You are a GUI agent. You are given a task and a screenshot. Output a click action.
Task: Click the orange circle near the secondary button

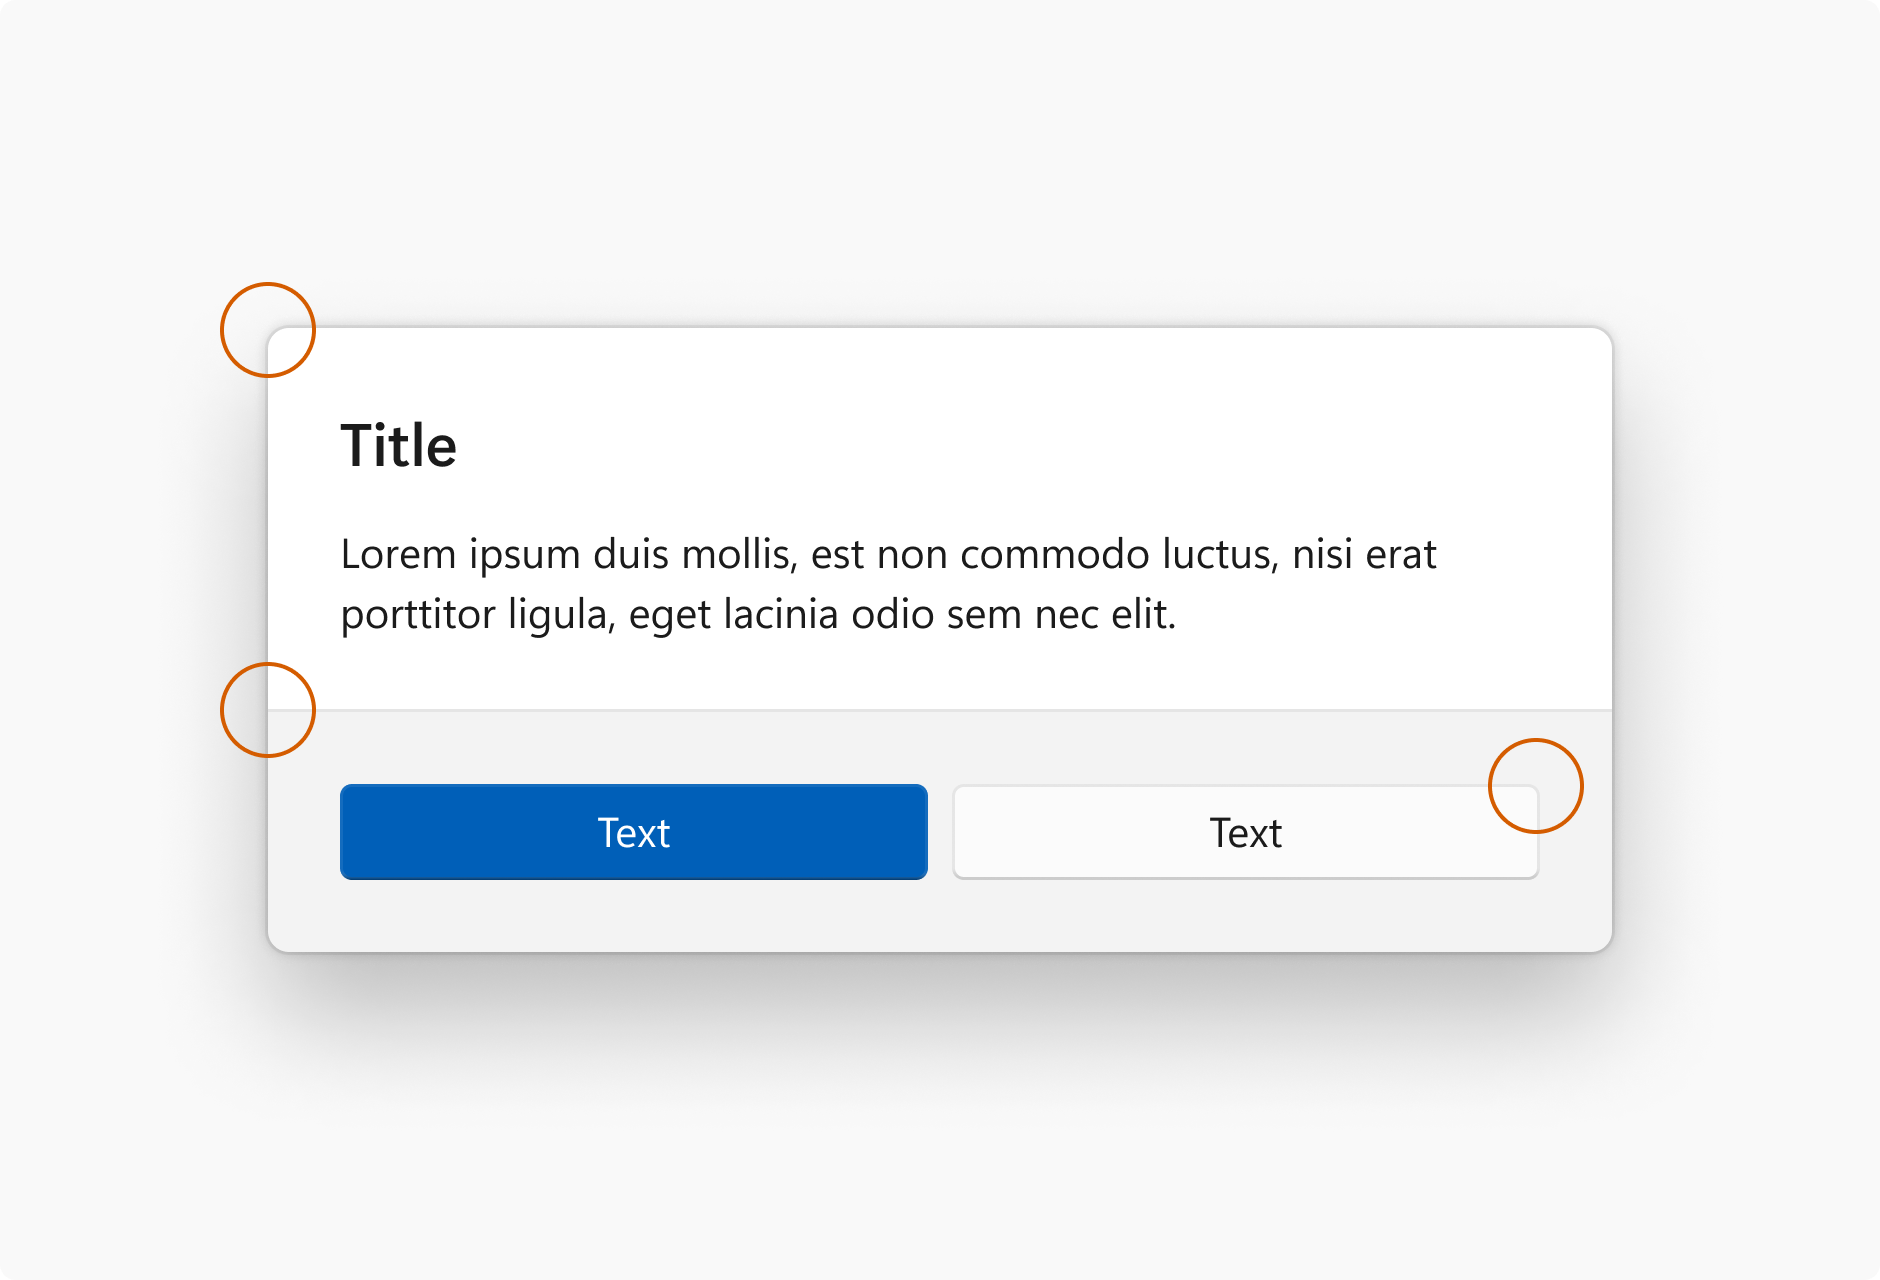click(1536, 786)
